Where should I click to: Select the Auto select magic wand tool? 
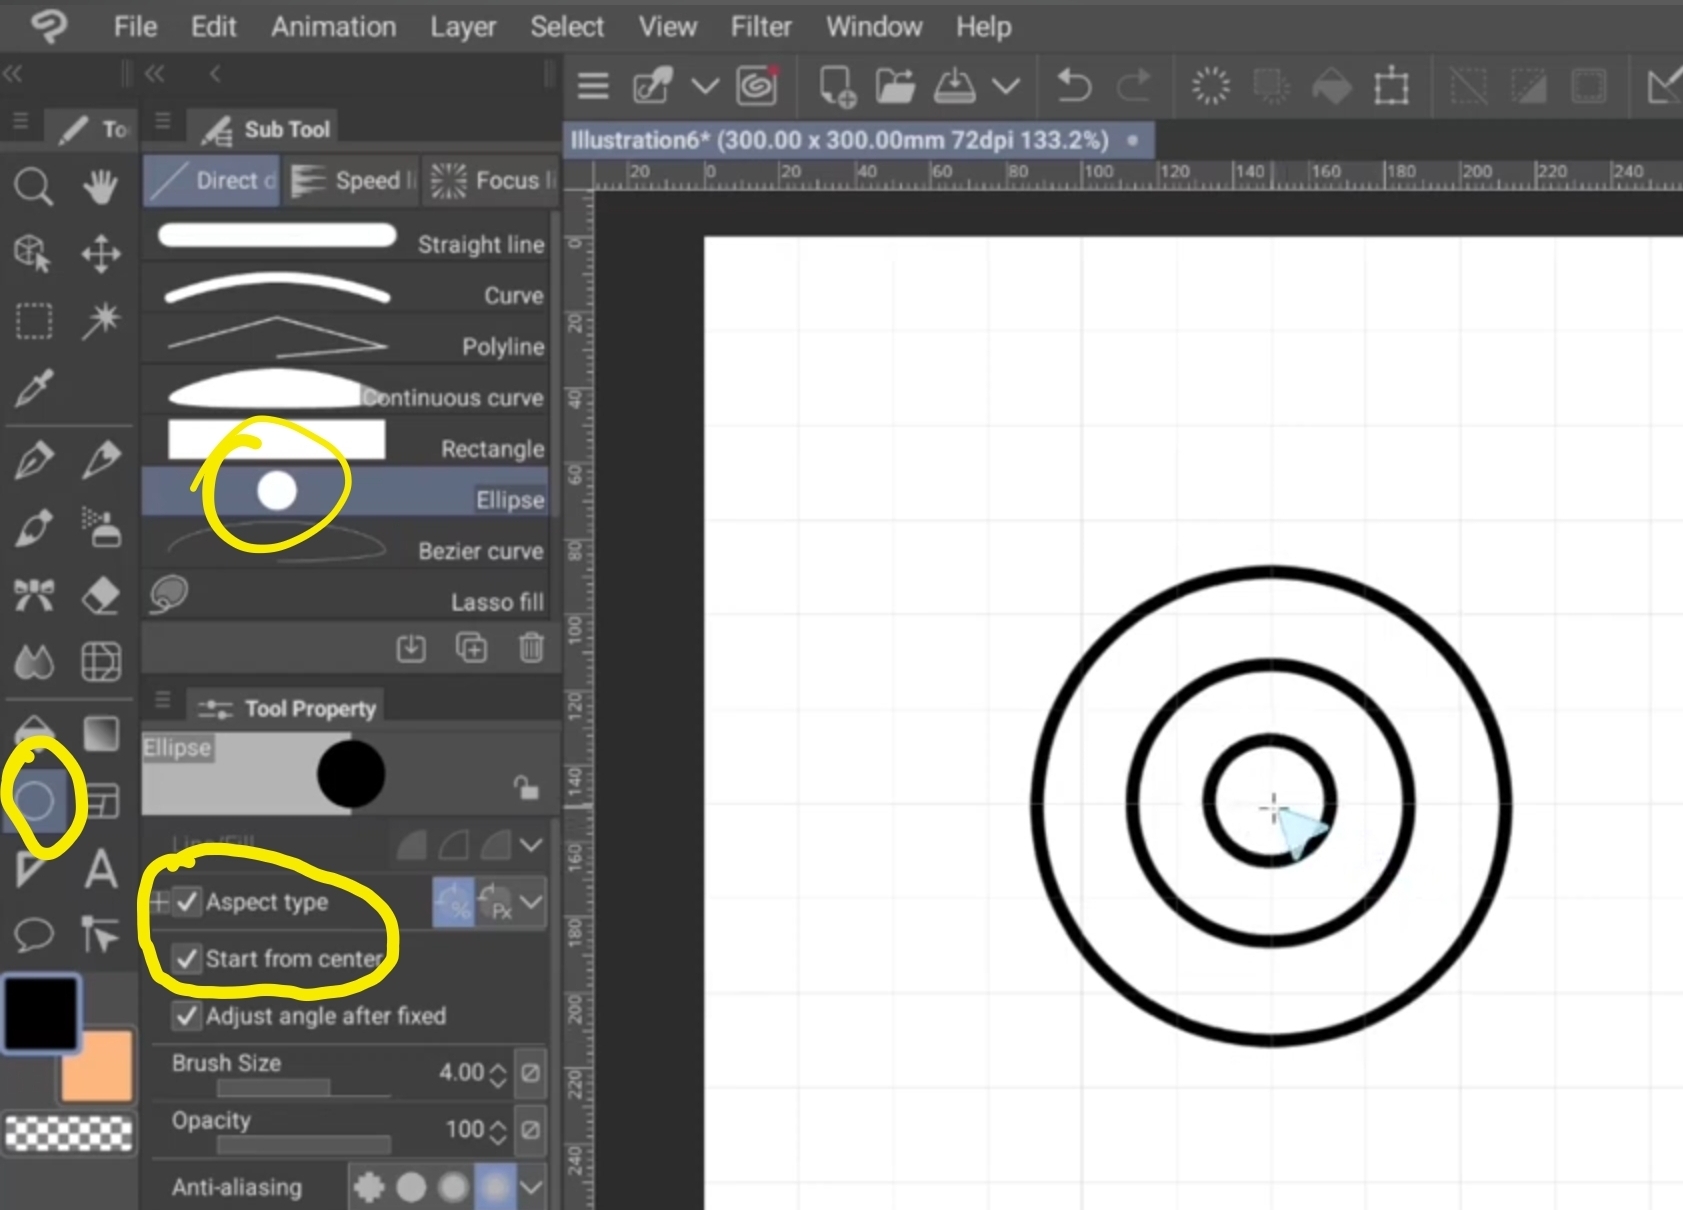tap(101, 321)
